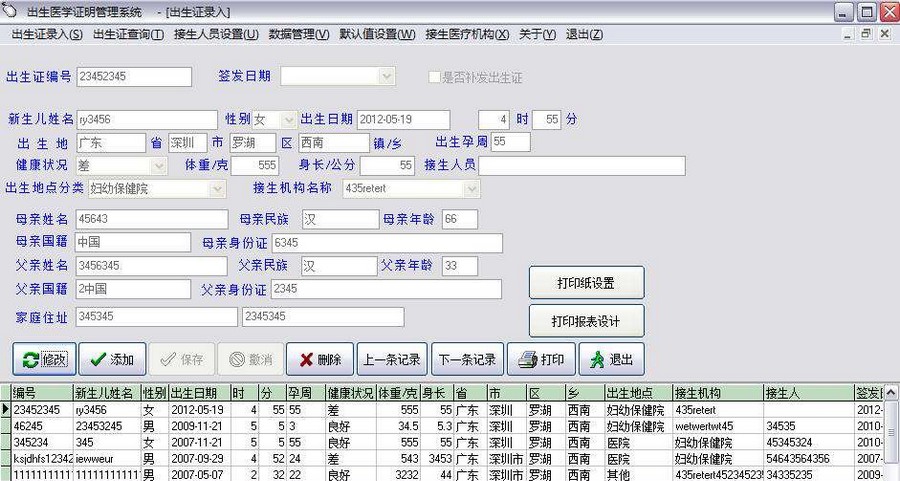Image resolution: width=900 pixels, height=481 pixels.
Task: Click 新生儿姓名 input field
Action: (147, 119)
